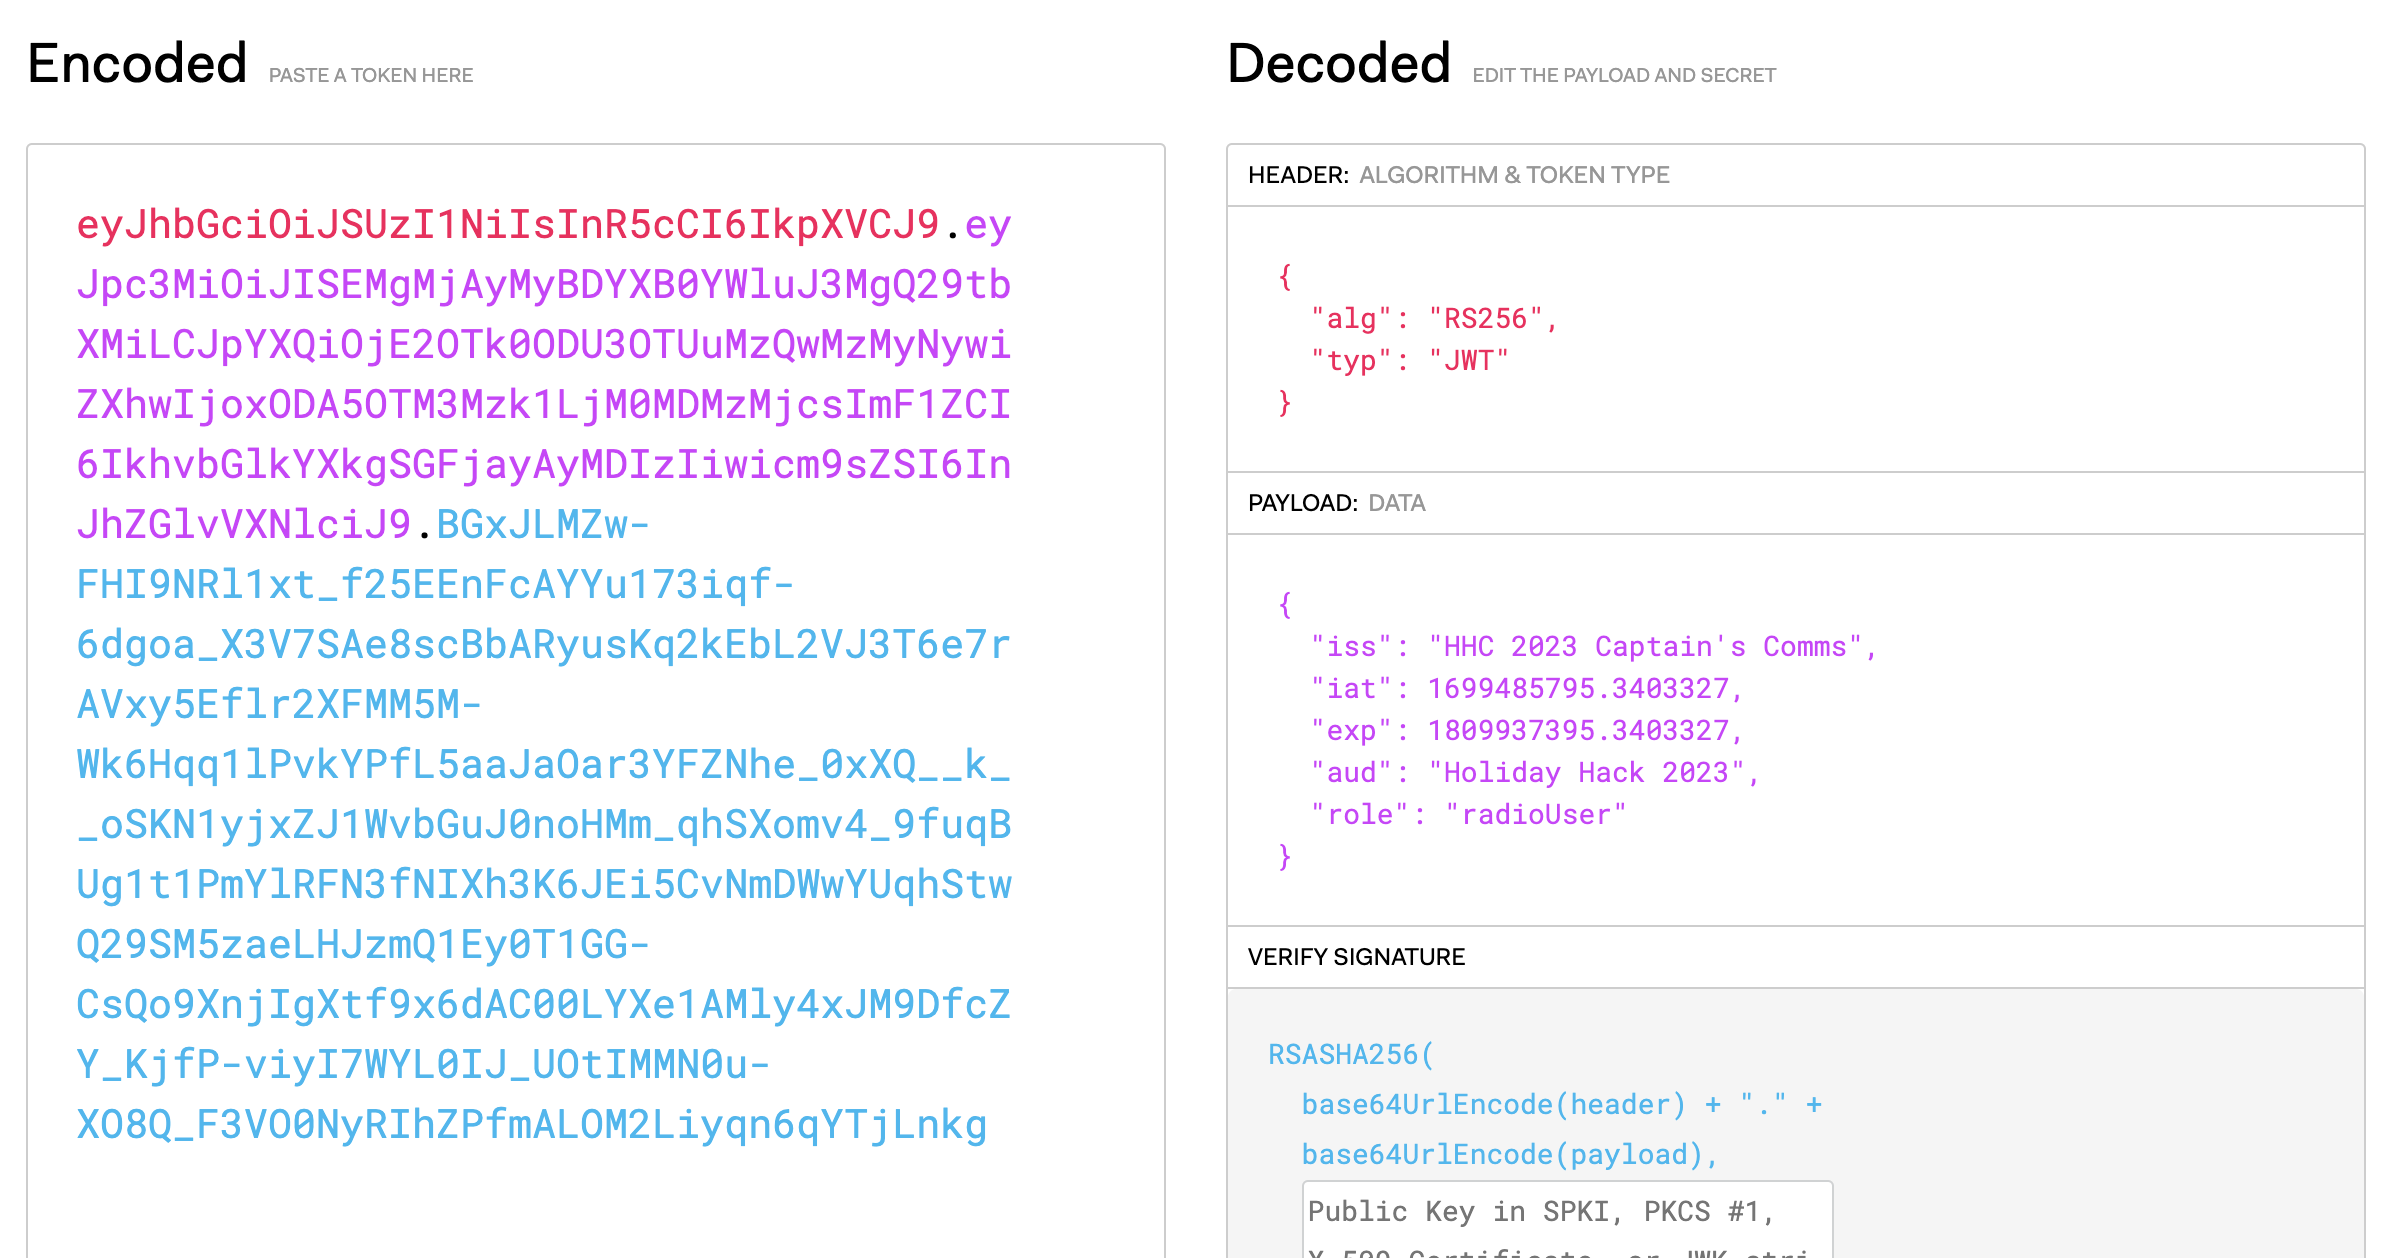Click the purple payload line starting 6IkhvbGlkYXkgSGFjay
Screen dimensions: 2398x1258
pos(544,465)
